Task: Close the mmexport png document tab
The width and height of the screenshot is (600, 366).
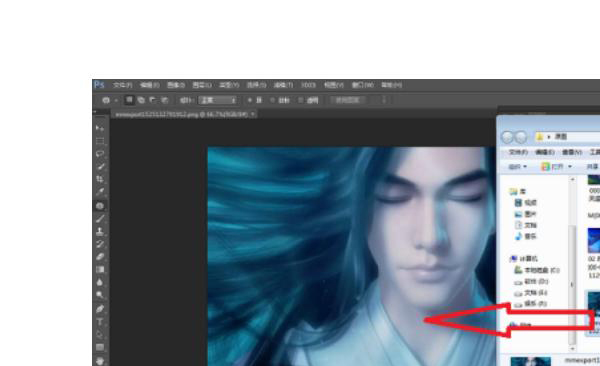Action: (253, 114)
